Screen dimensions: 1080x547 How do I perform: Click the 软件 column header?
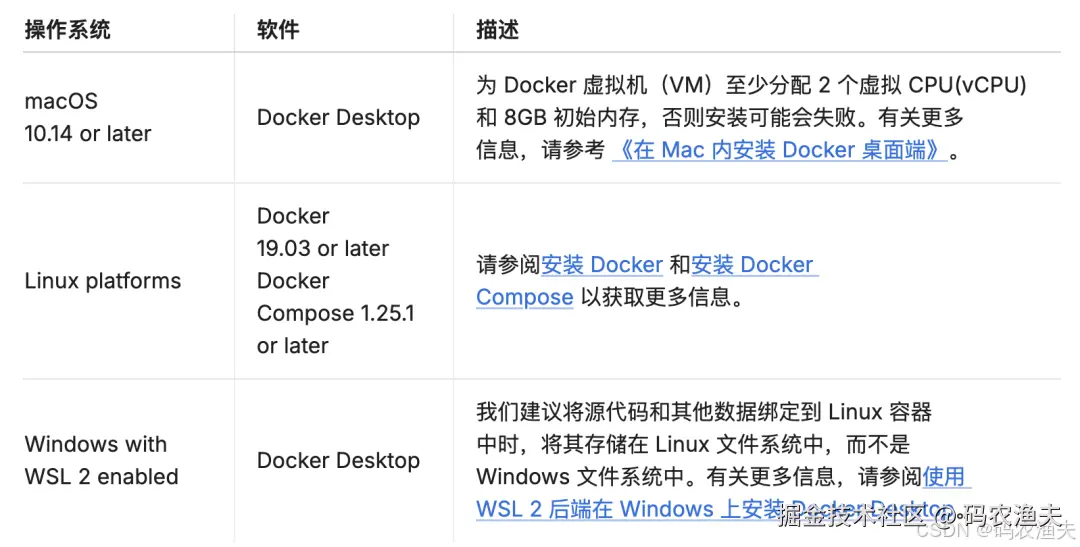click(278, 30)
